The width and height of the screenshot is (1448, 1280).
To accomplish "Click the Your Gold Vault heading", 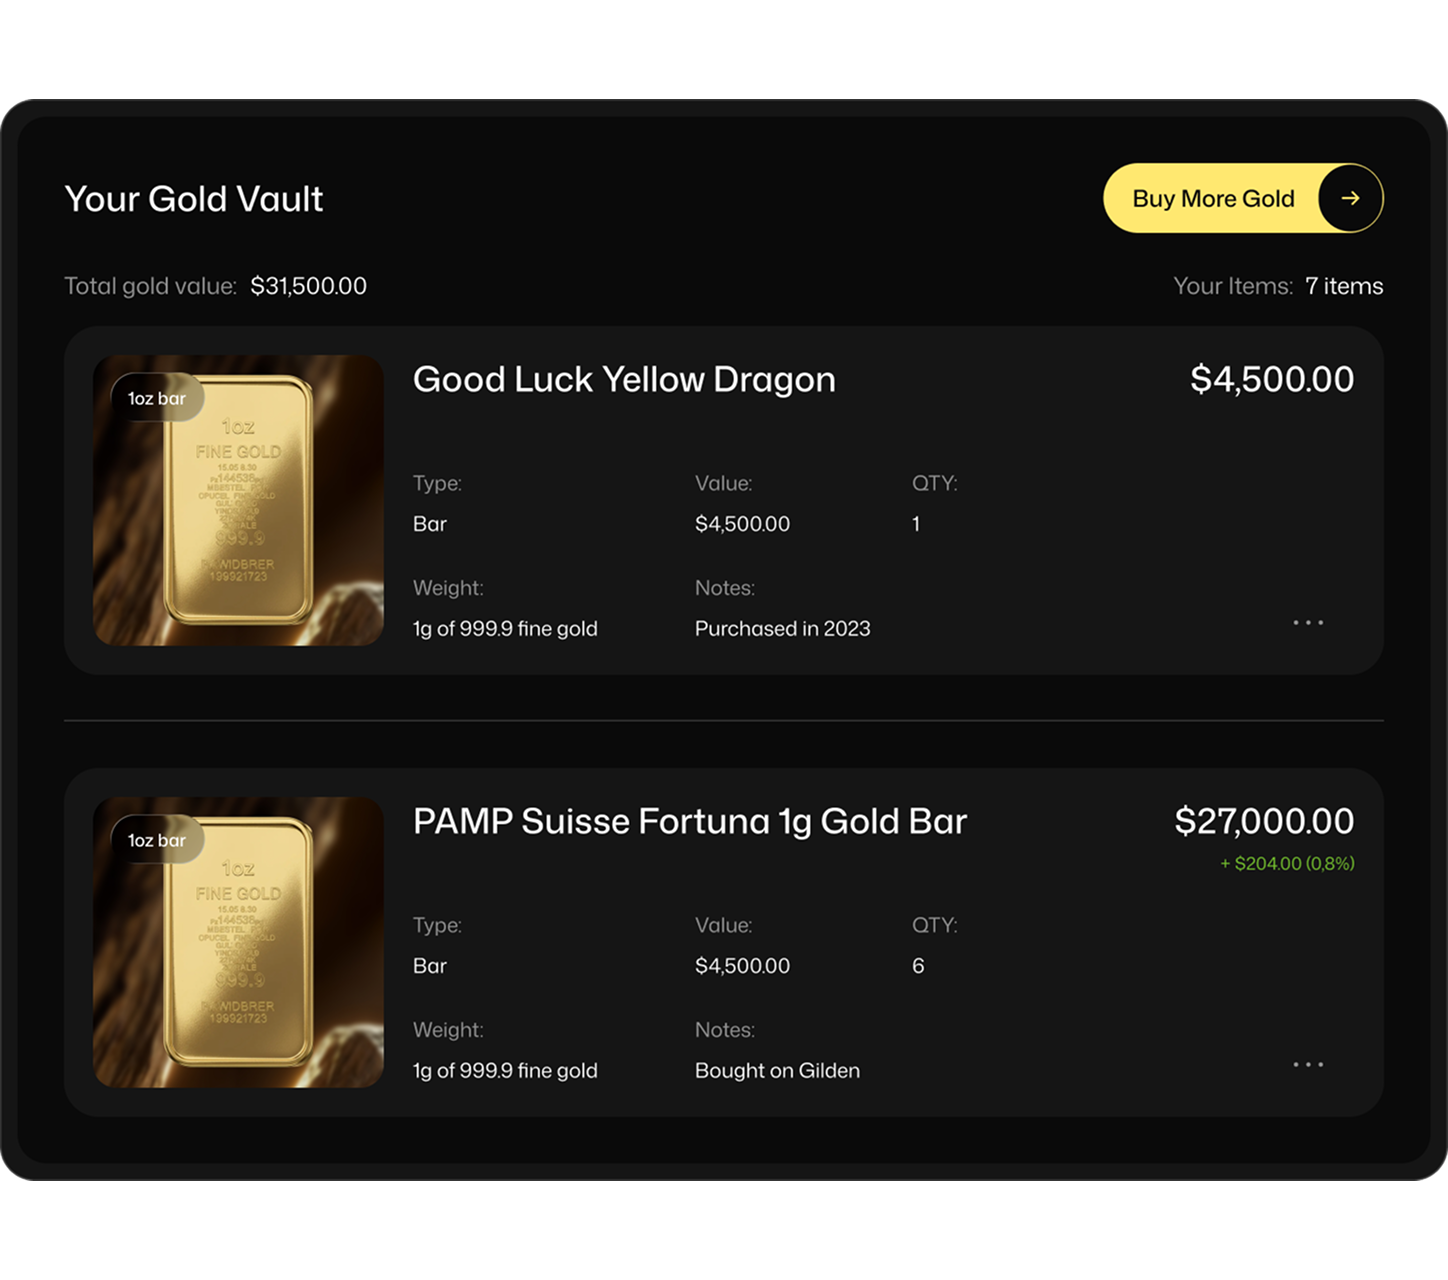I will click(194, 199).
